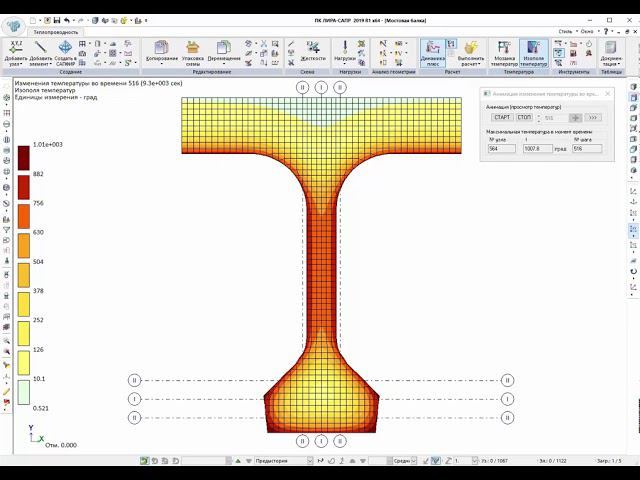
Task: Click the step spinner in animation dialog
Action: (539, 118)
